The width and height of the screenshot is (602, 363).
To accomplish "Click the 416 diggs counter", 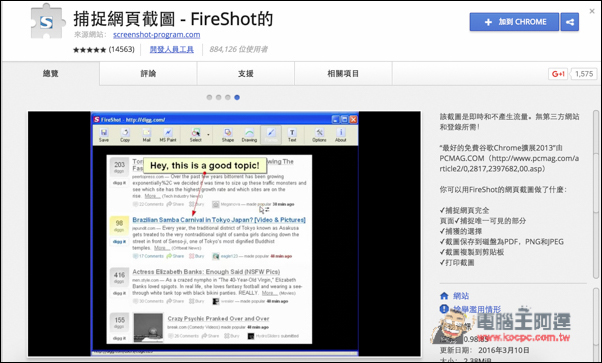I will [119, 277].
